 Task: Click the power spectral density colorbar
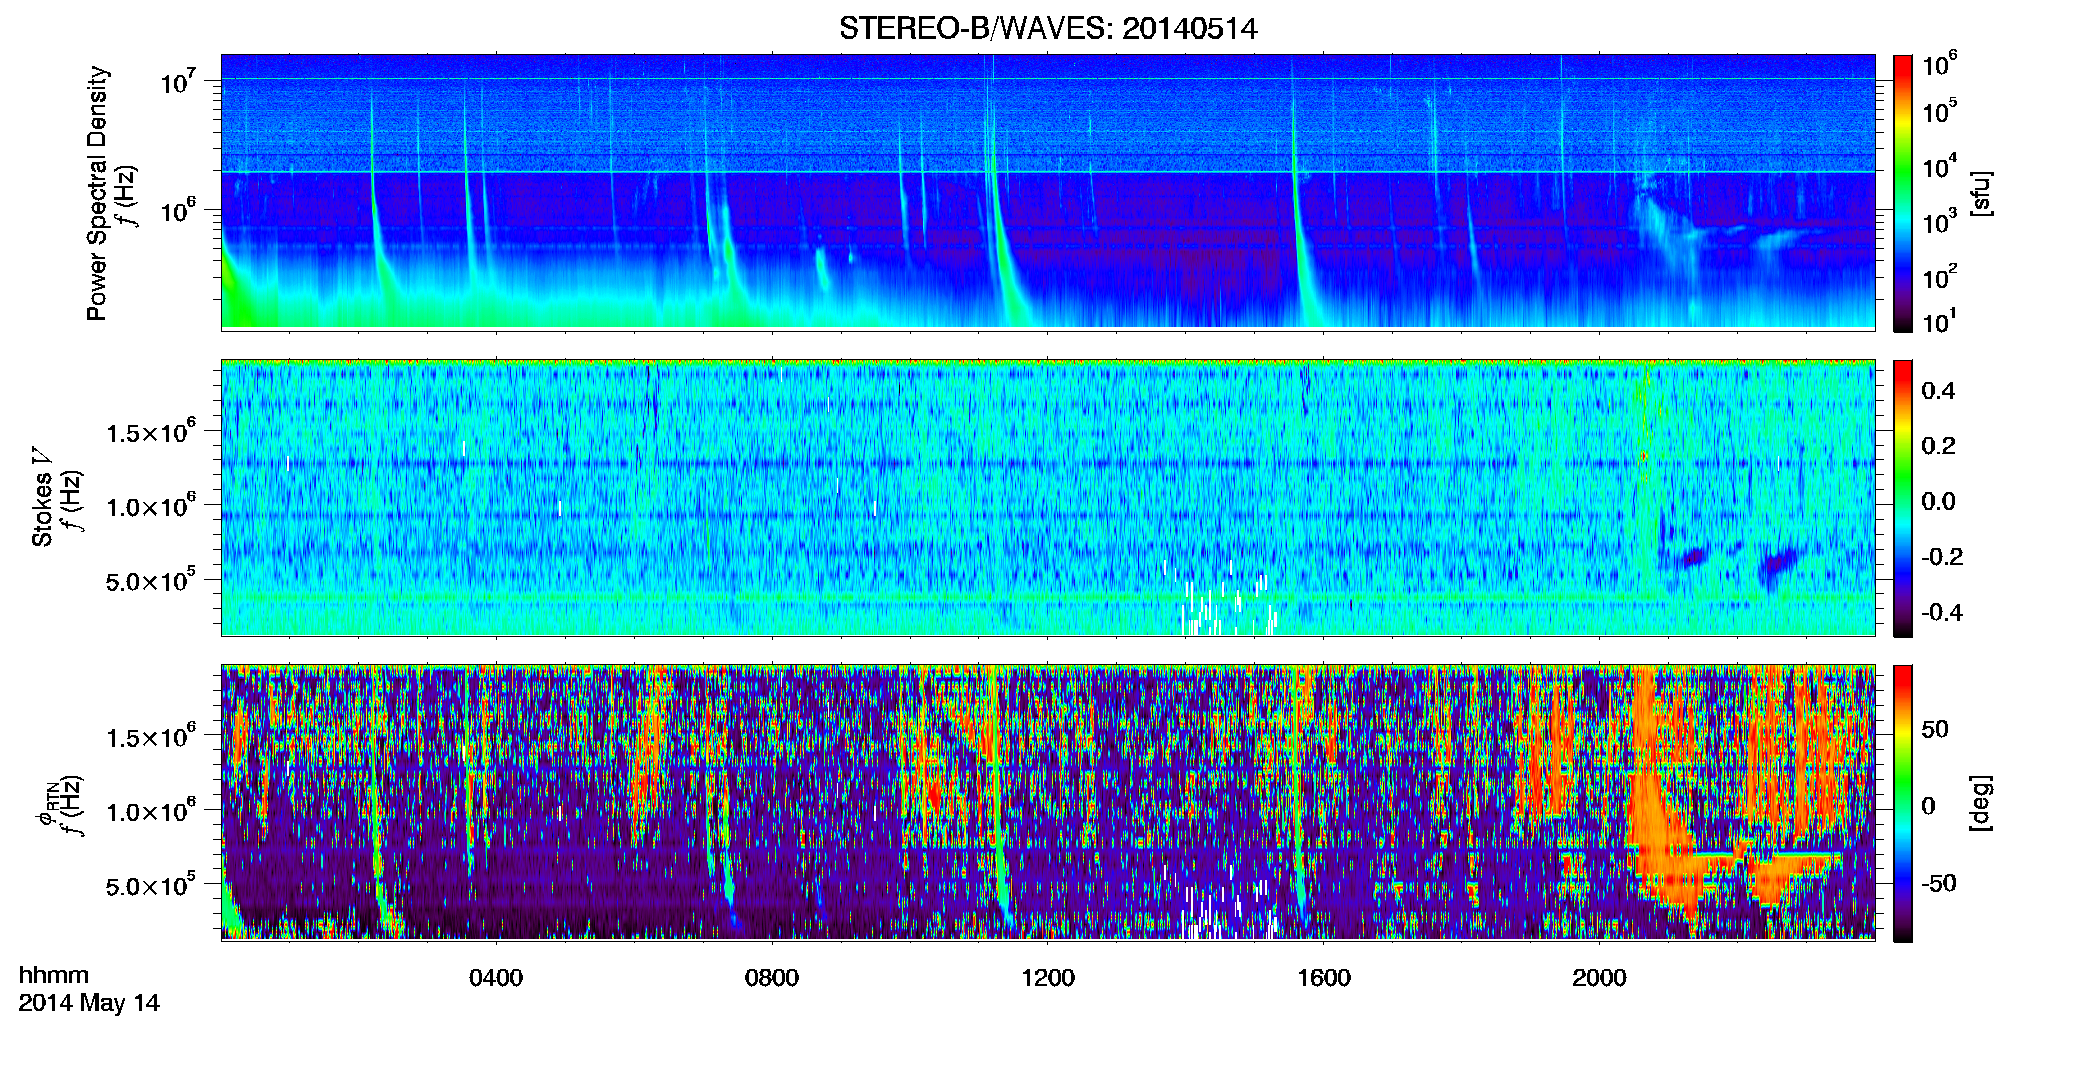click(x=1902, y=193)
